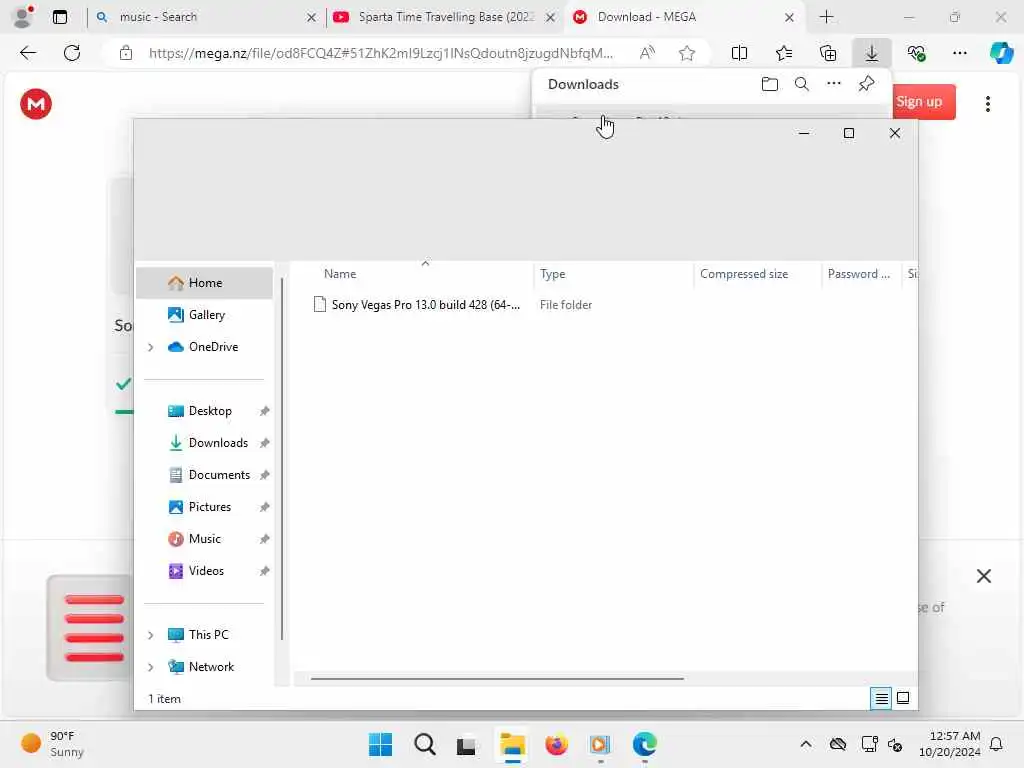This screenshot has width=1024, height=768.
Task: Toggle Edge split screen
Action: pyautogui.click(x=739, y=53)
